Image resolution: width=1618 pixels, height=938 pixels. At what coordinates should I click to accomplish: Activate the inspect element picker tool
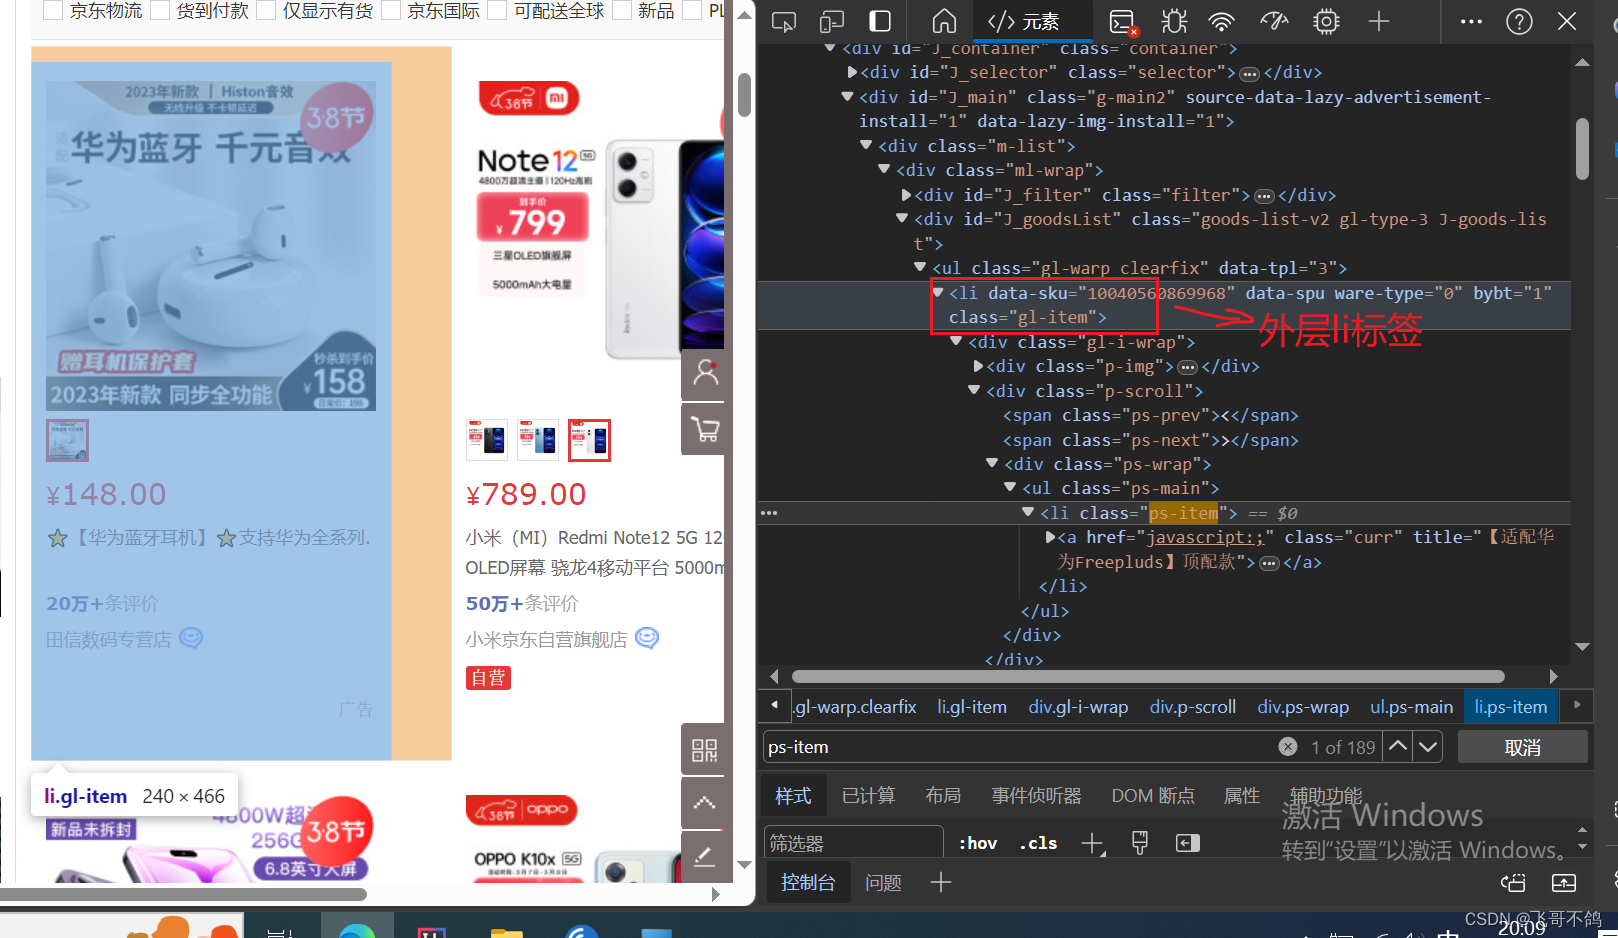click(784, 22)
